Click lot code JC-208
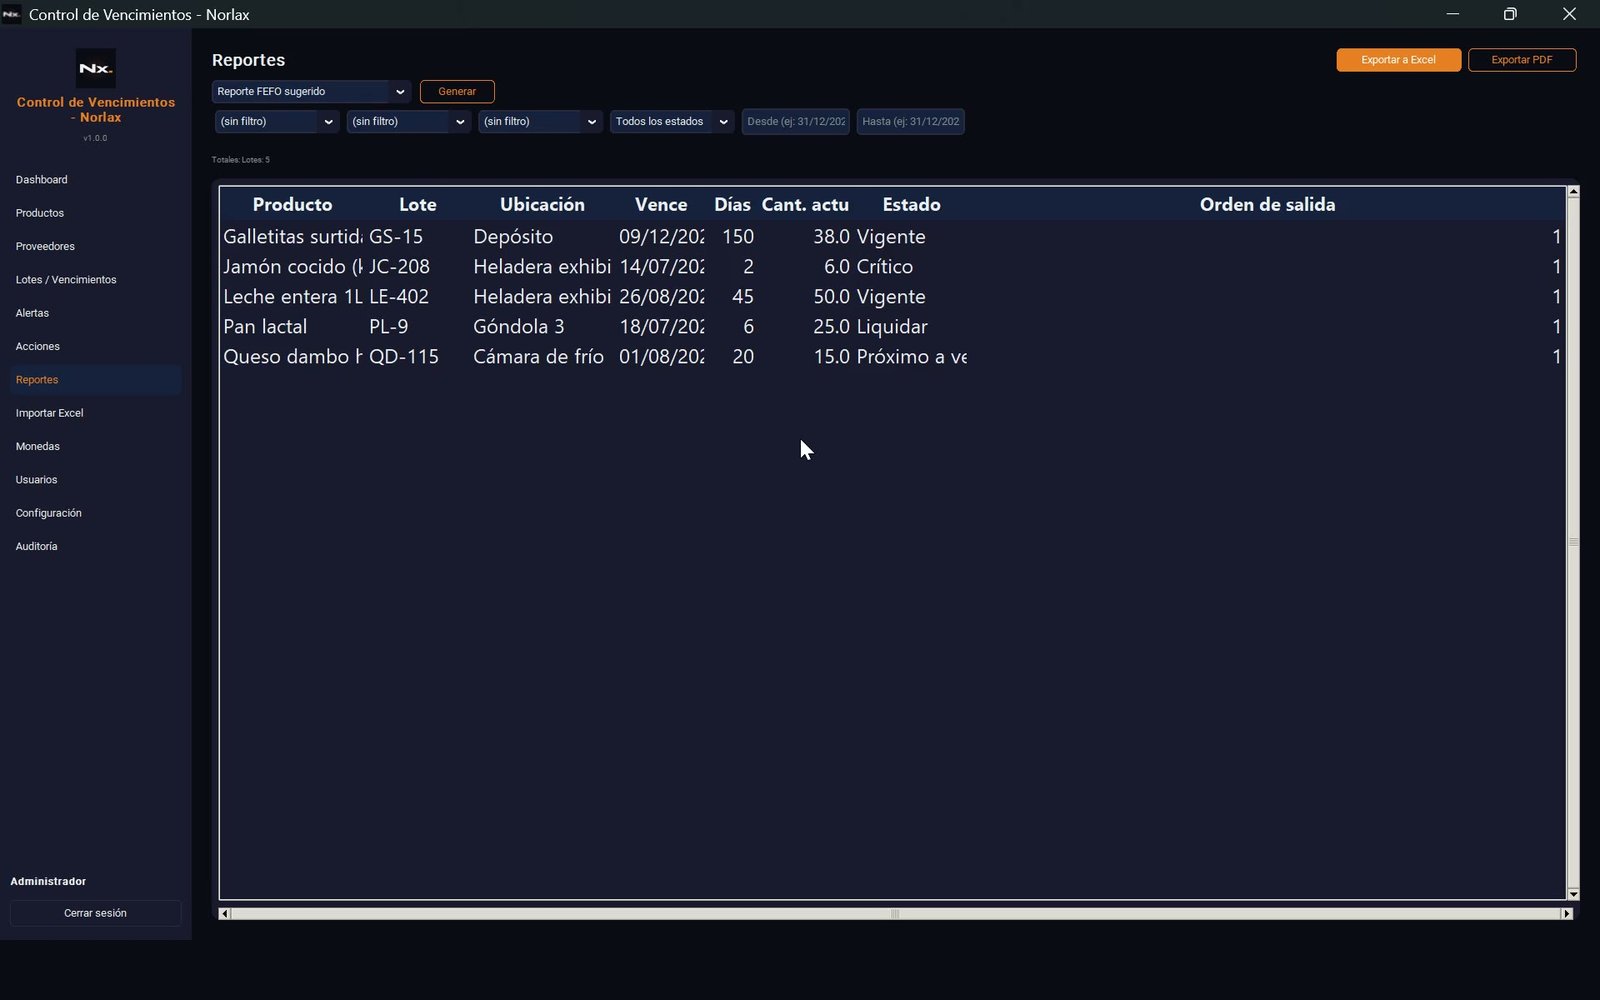 click(399, 267)
